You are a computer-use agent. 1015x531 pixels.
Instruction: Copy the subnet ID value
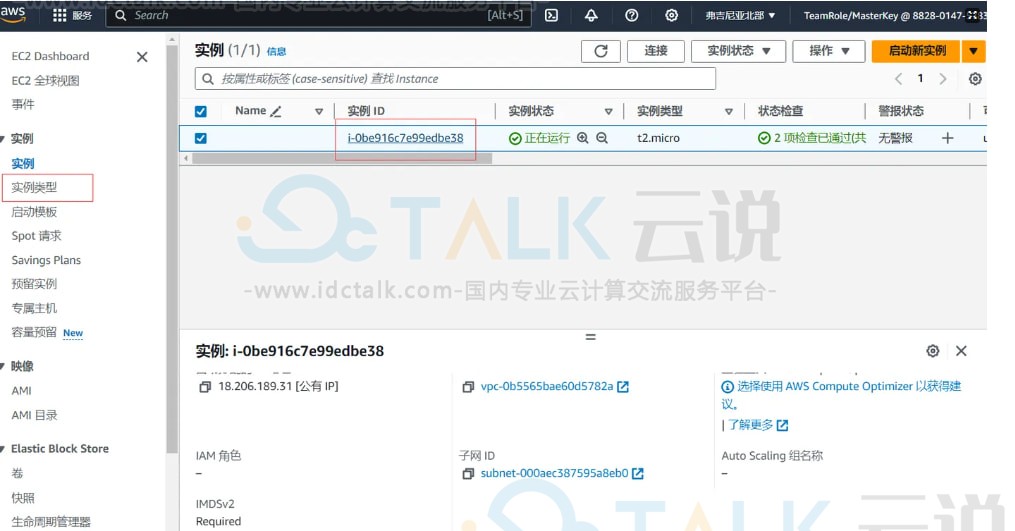pyautogui.click(x=467, y=474)
